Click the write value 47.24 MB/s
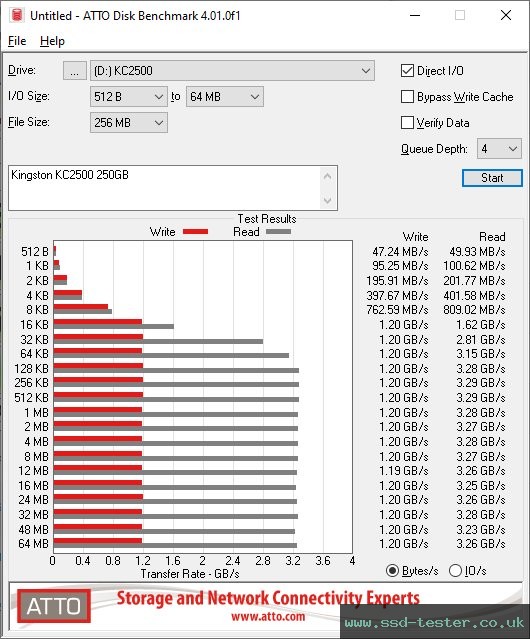The image size is (530, 639). pyautogui.click(x=400, y=252)
